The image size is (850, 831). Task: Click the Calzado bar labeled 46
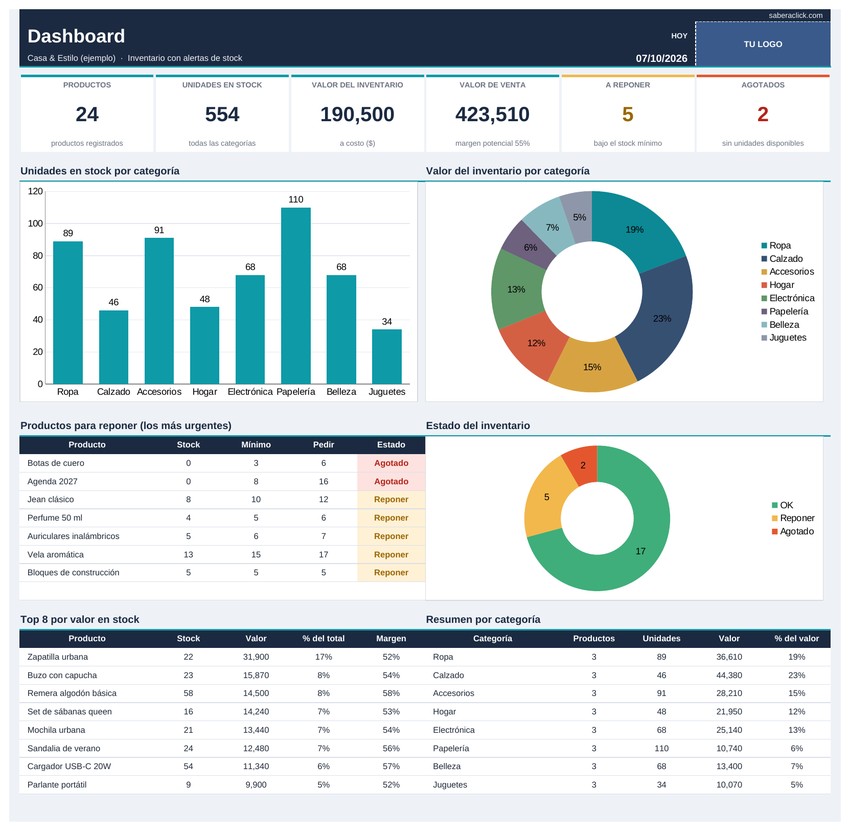[113, 347]
